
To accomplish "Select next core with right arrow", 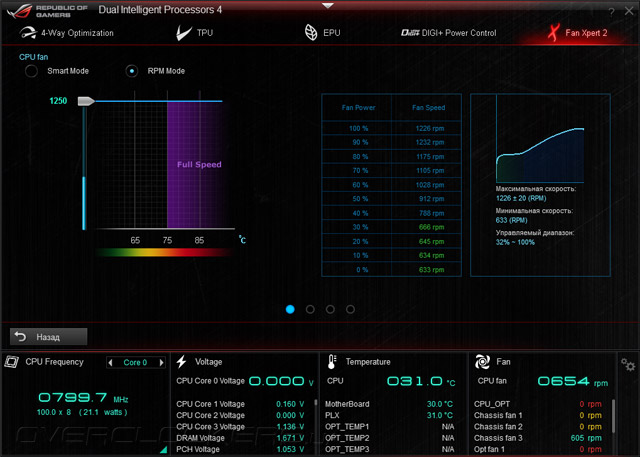I will [162, 362].
